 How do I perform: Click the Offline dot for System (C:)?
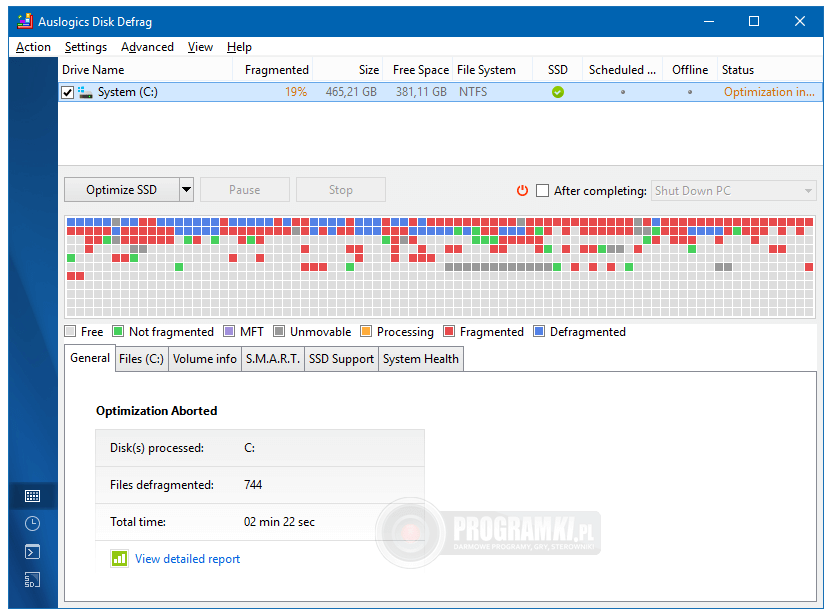(690, 92)
